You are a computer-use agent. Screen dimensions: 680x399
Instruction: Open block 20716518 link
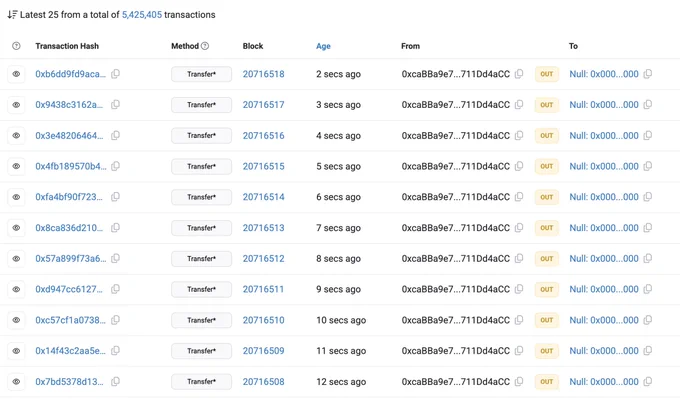tap(263, 74)
